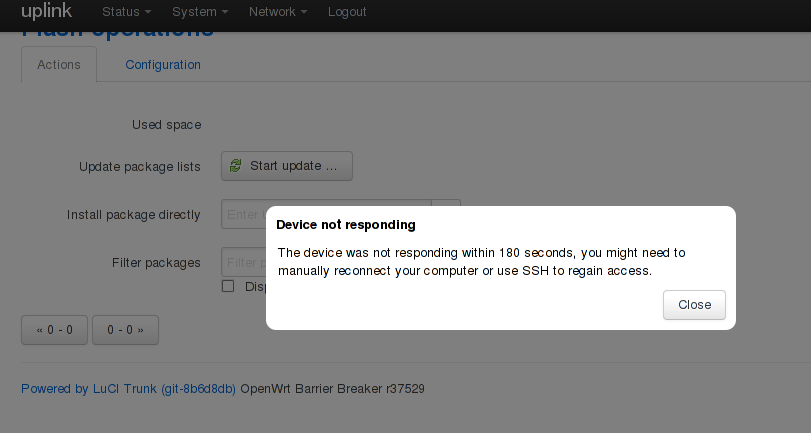
Task: Click the Filter packages label
Action: click(x=156, y=263)
